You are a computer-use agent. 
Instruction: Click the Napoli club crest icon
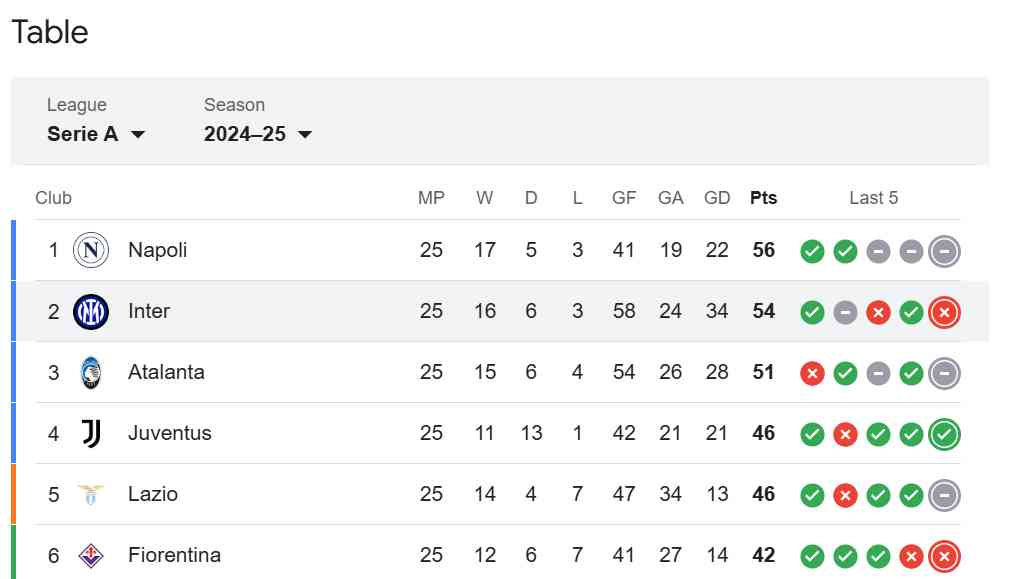pyautogui.click(x=91, y=250)
